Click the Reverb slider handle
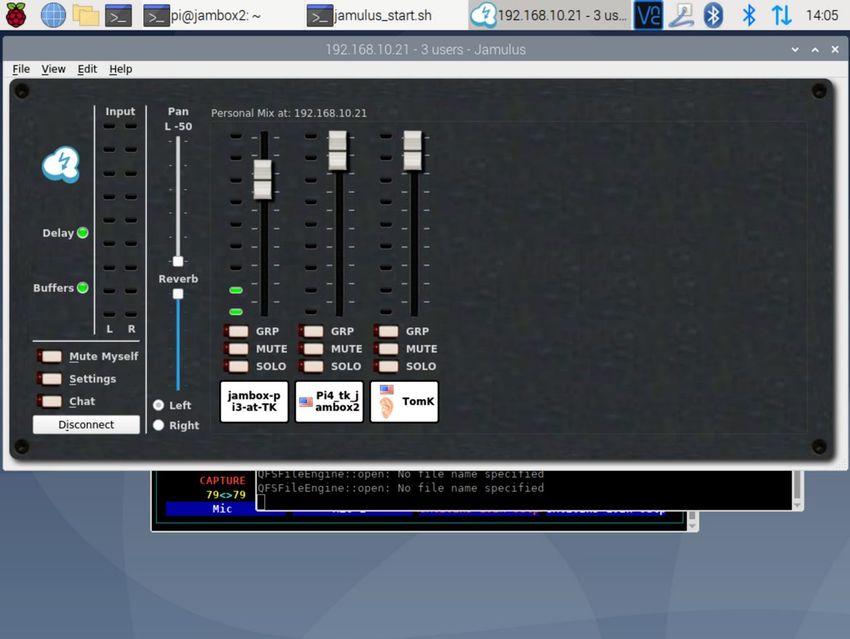 coord(178,294)
